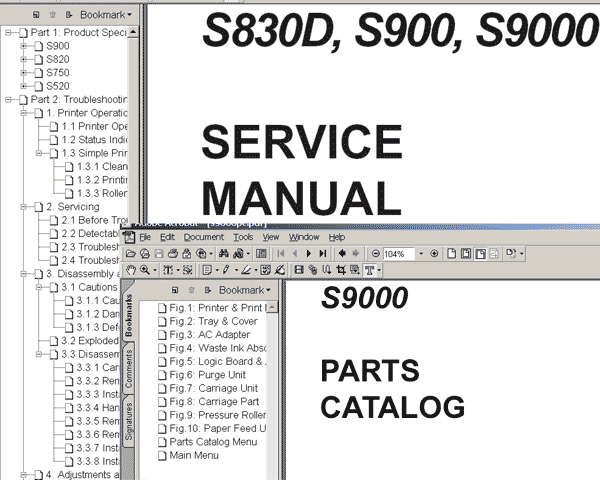Collapse Part 1: Product Specifications bookmark
600x480 pixels.
tap(8, 33)
